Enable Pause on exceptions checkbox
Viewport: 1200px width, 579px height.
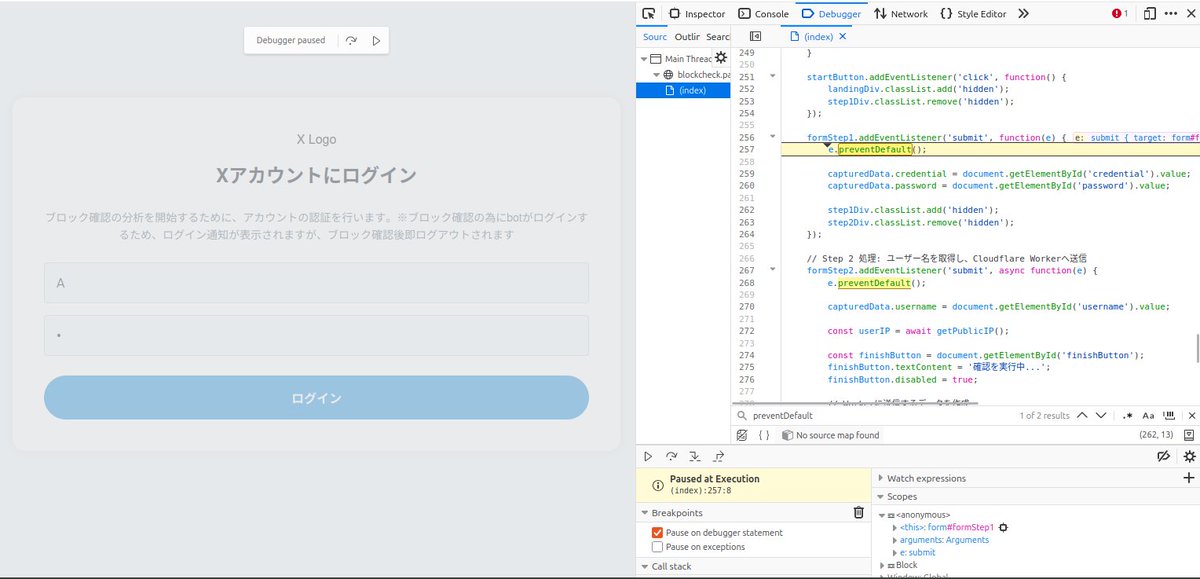(x=657, y=547)
